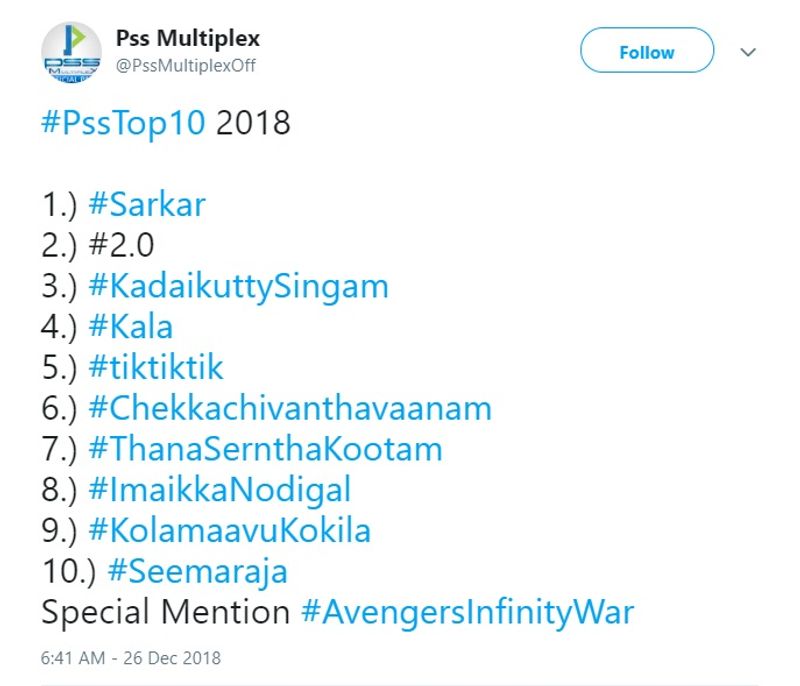Click the #AvengersInfinityWar hashtag

(467, 612)
